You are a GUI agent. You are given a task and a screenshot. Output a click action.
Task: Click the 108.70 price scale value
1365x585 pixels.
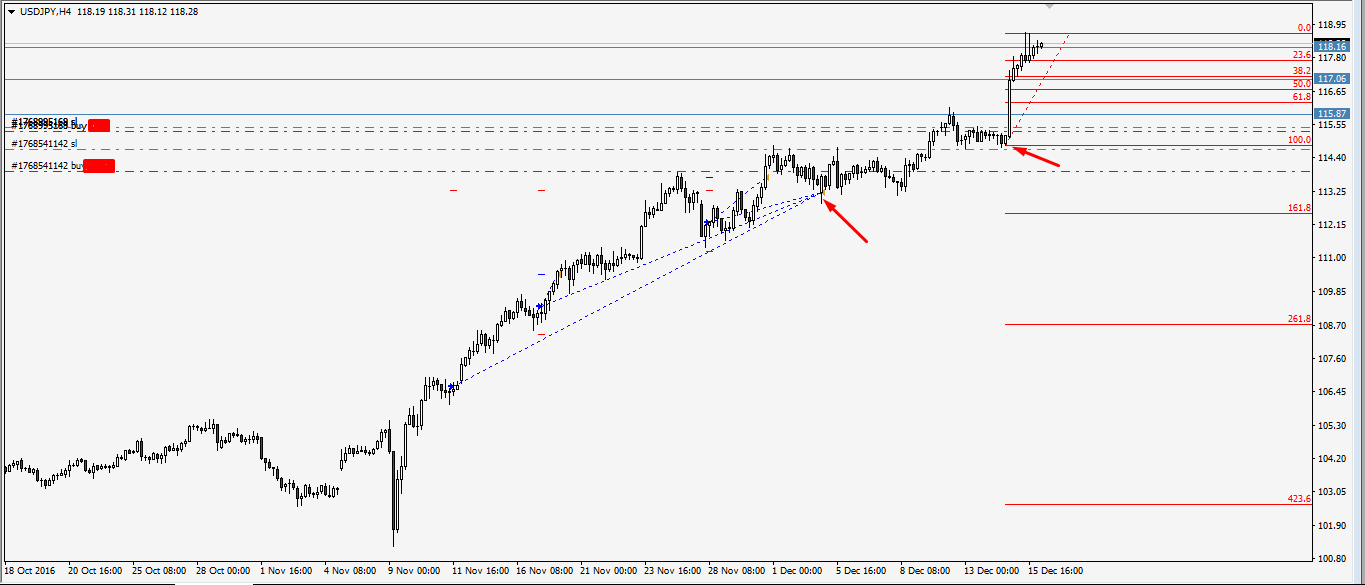click(1333, 325)
